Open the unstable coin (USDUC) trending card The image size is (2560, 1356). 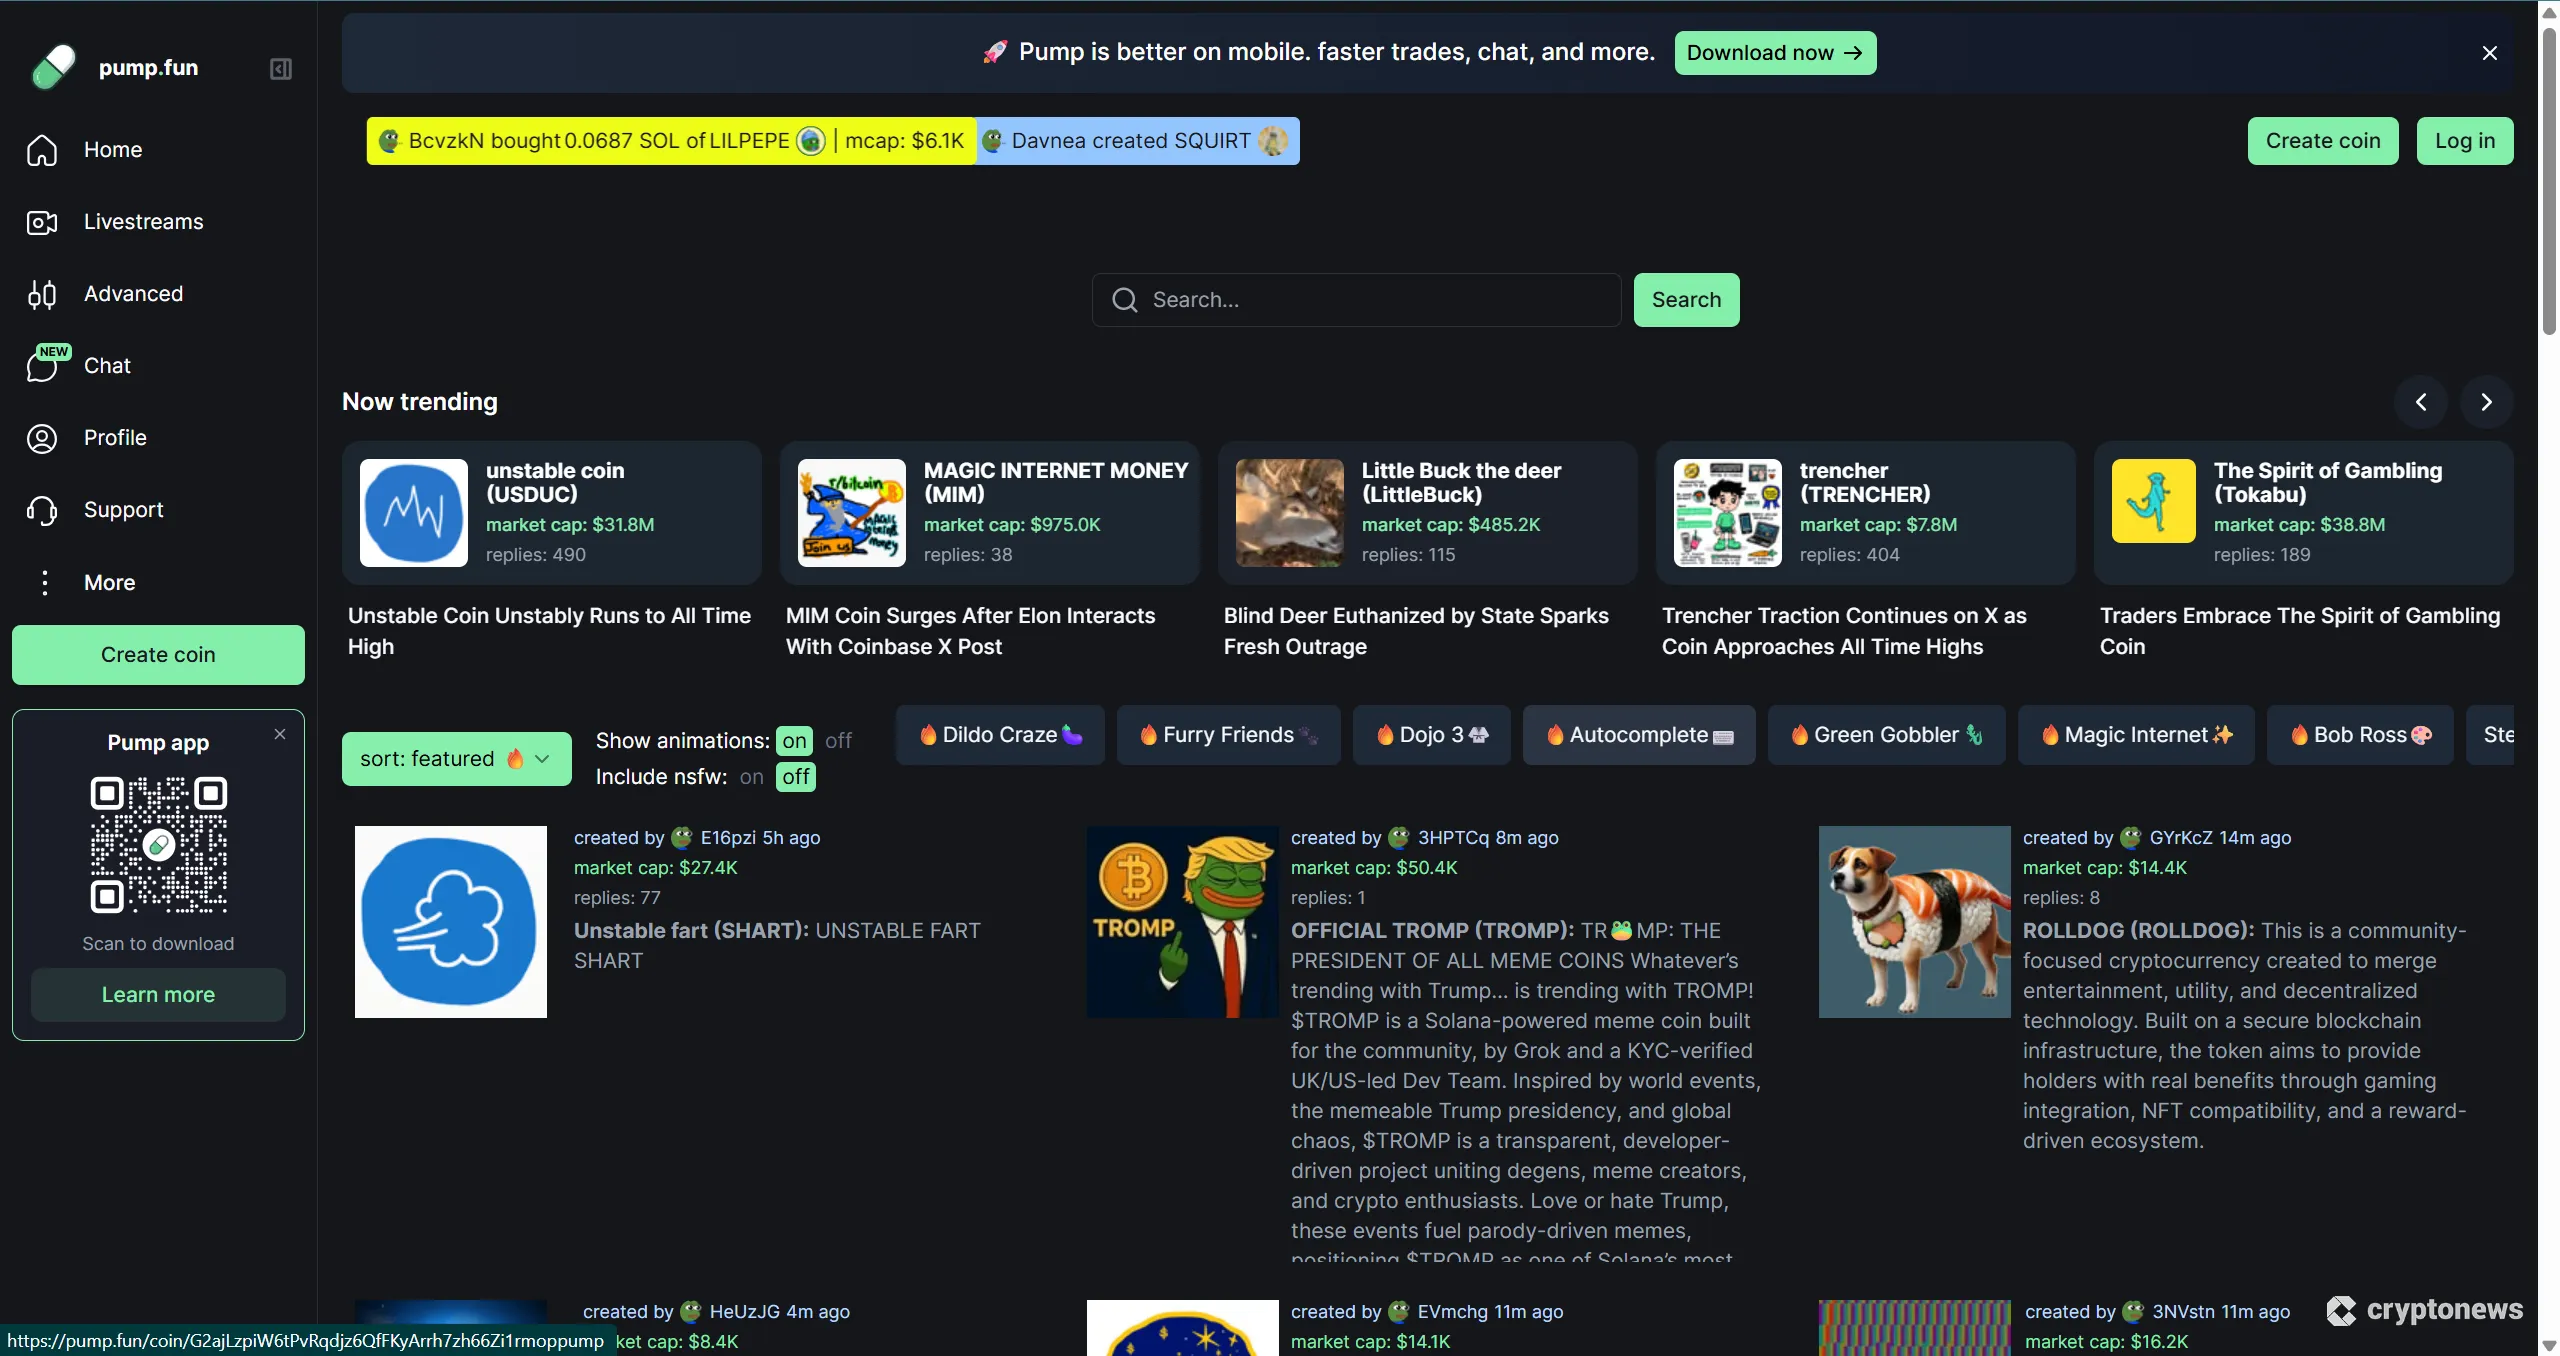click(552, 513)
